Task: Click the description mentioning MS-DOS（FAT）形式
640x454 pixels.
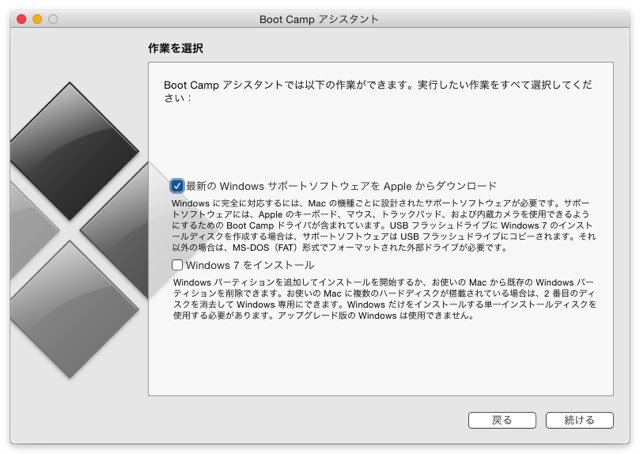Action: tap(384, 225)
